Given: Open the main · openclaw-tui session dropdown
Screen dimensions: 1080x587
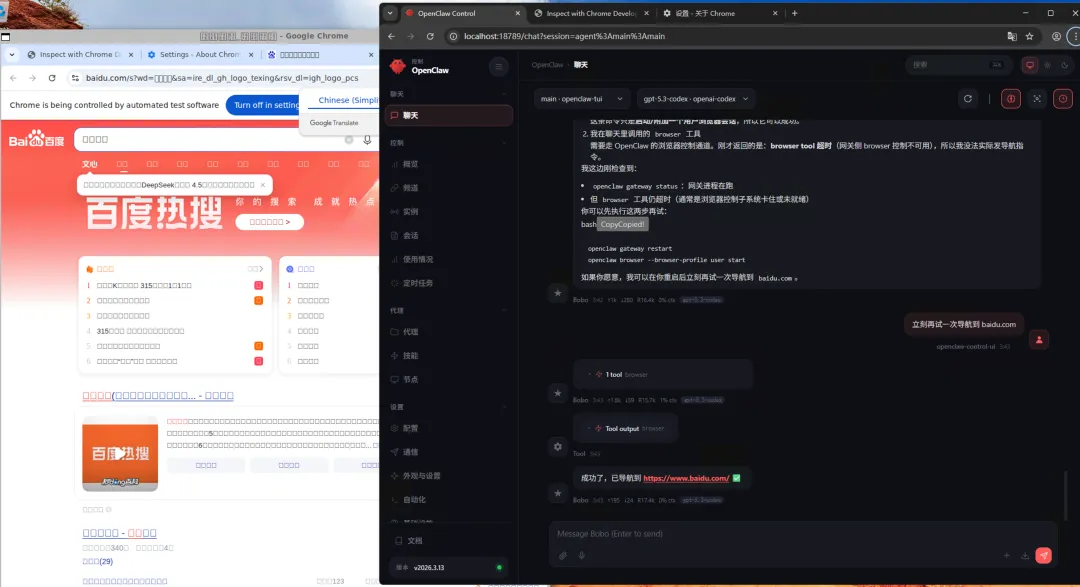Looking at the screenshot, I should coord(582,99).
